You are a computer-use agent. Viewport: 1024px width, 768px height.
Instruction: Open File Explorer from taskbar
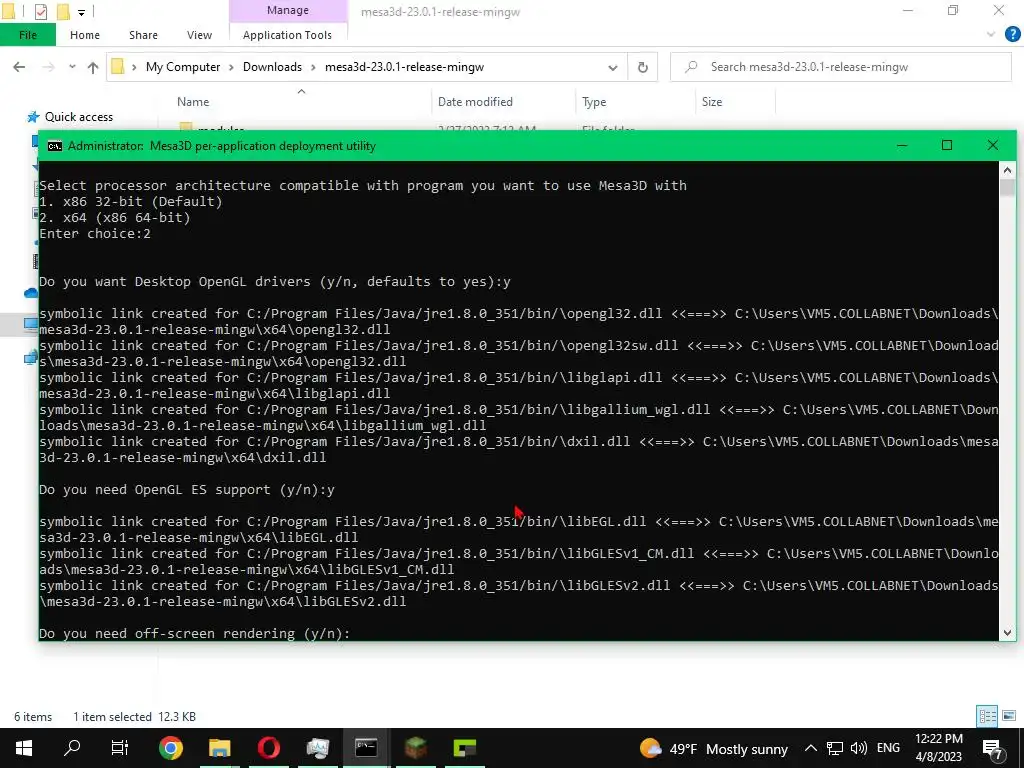[219, 748]
